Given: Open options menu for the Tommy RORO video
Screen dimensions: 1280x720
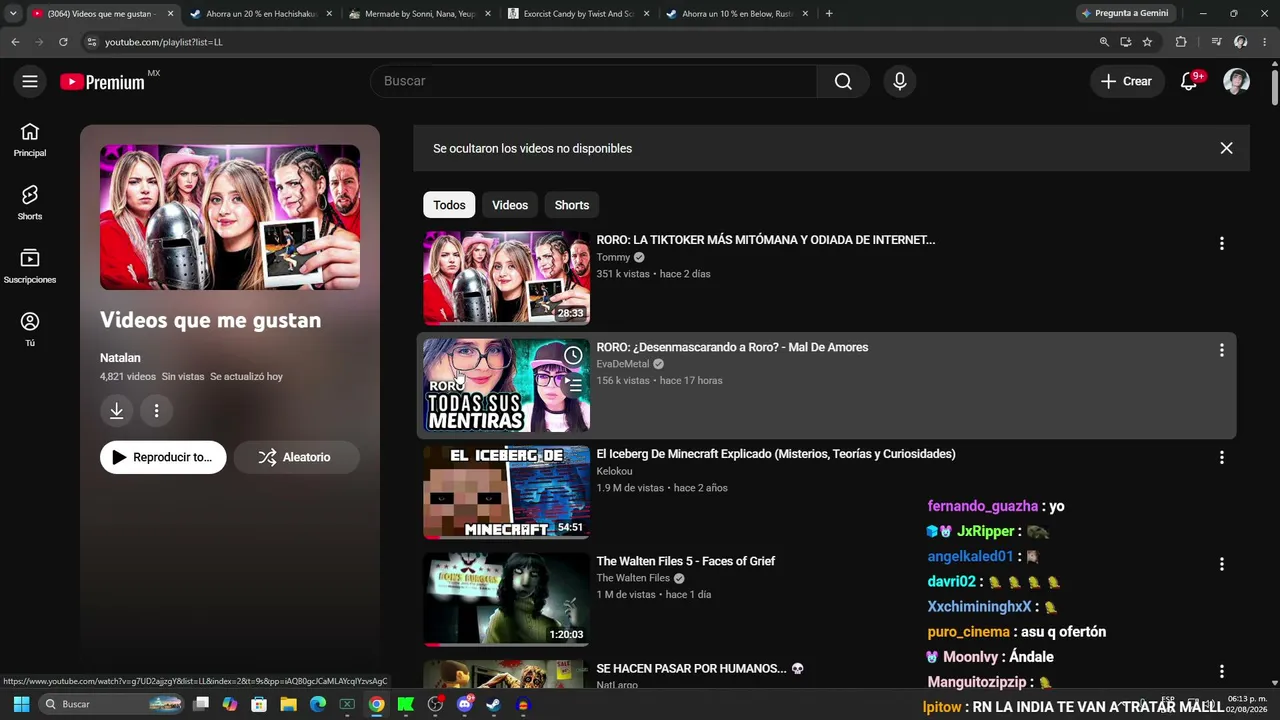Looking at the screenshot, I should 1221,243.
